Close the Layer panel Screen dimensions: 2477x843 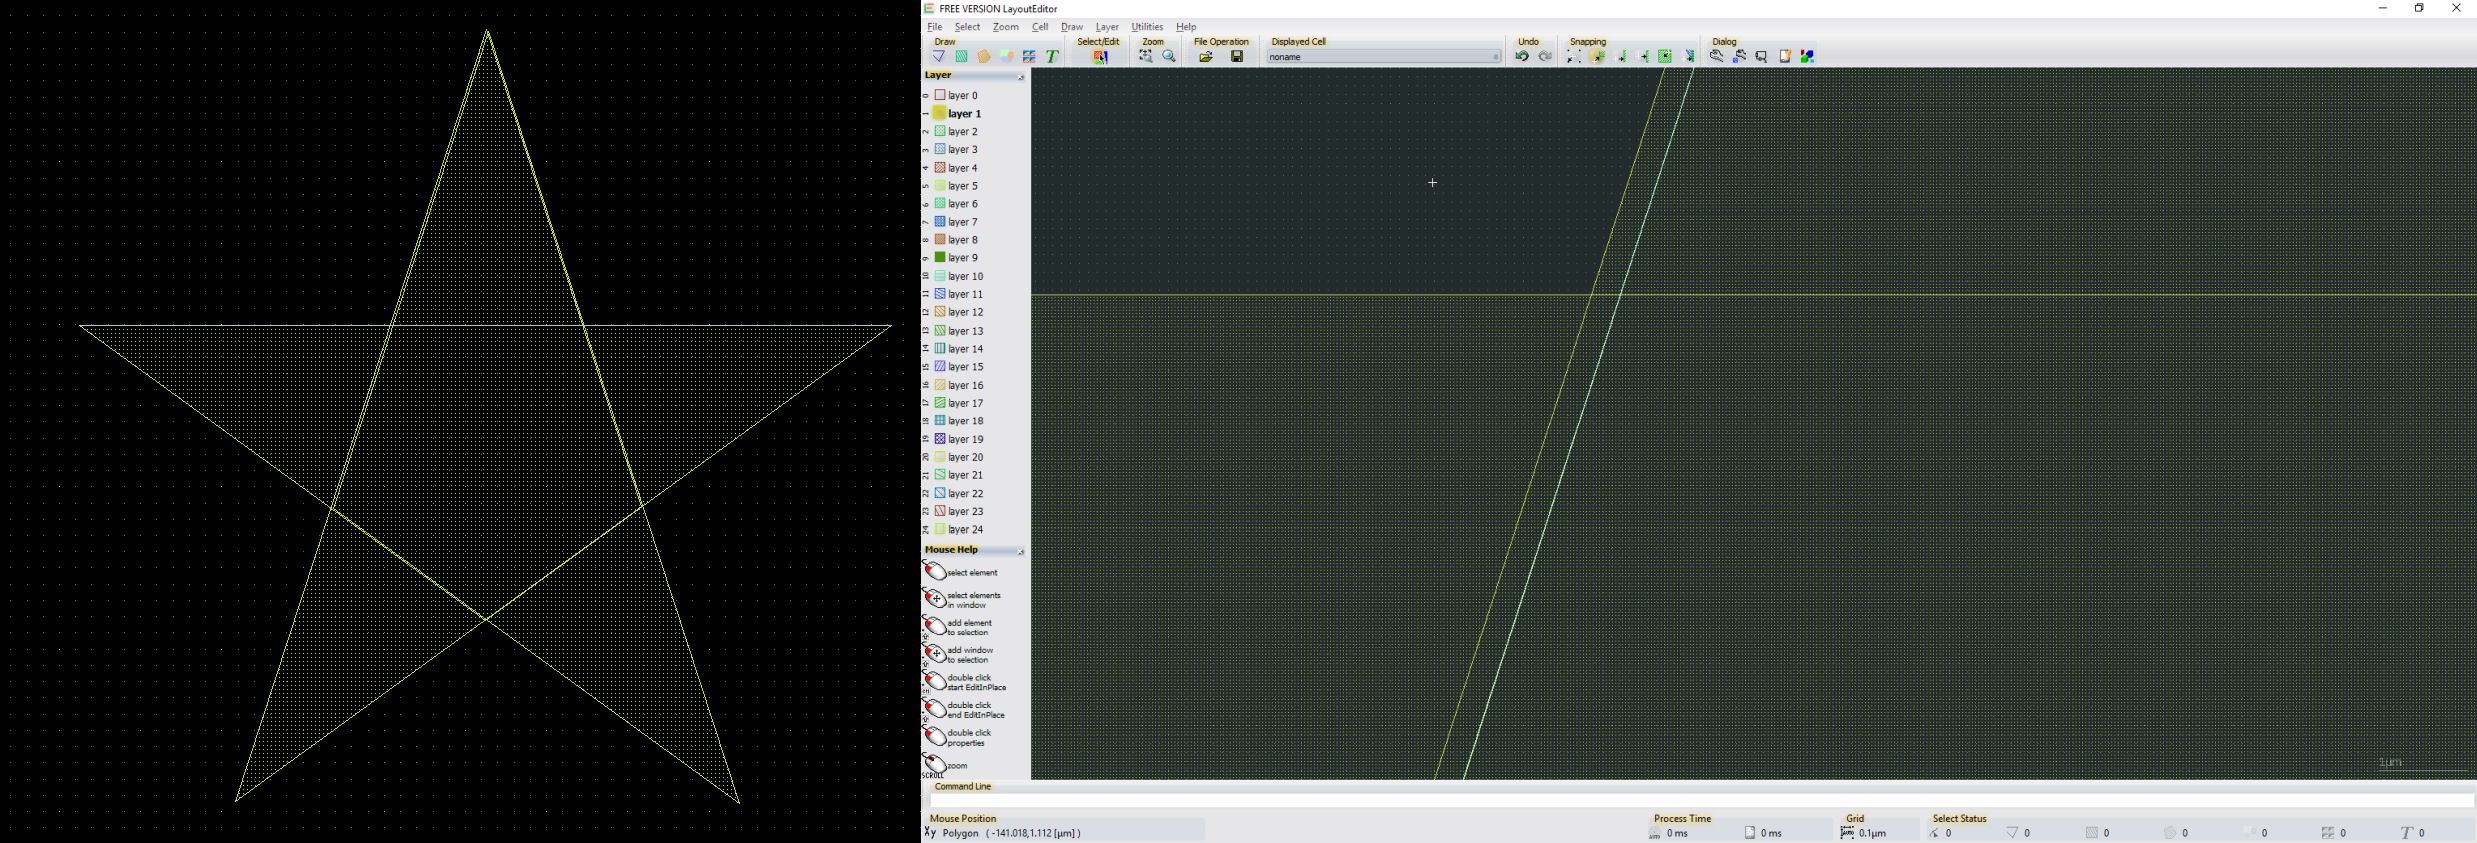[1021, 77]
